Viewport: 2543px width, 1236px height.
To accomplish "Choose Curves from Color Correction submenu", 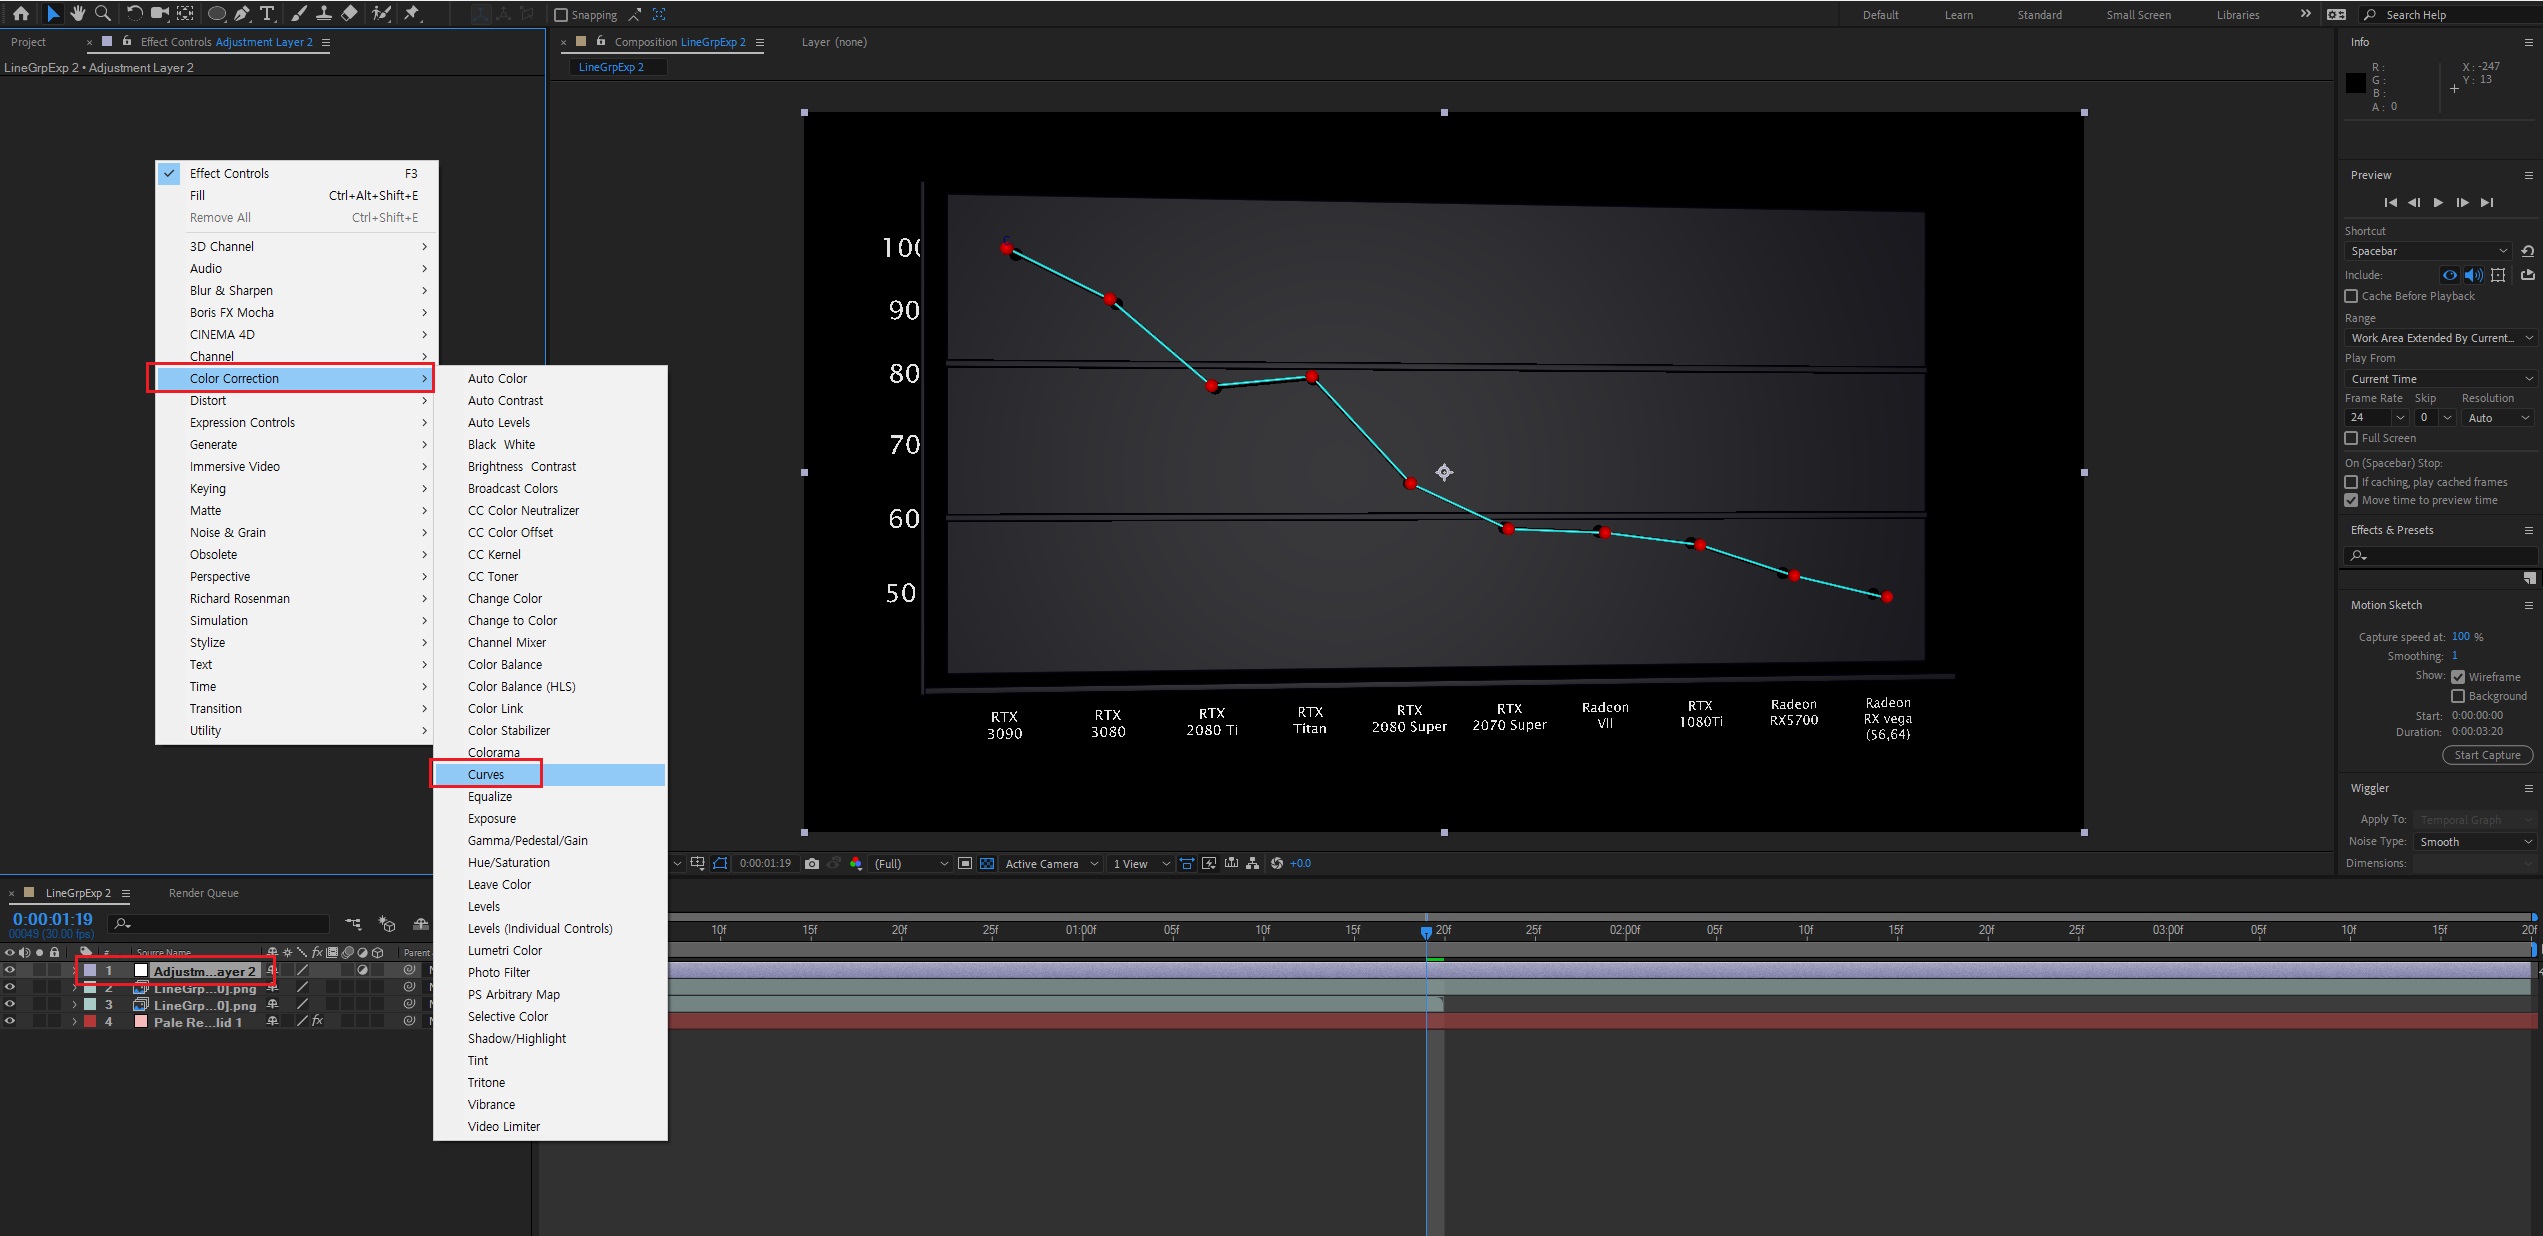I will point(486,774).
